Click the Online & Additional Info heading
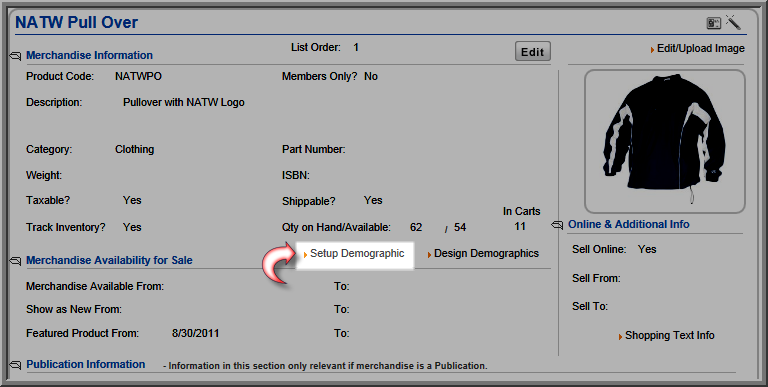Screen dimensions: 768x387 pyautogui.click(x=629, y=224)
